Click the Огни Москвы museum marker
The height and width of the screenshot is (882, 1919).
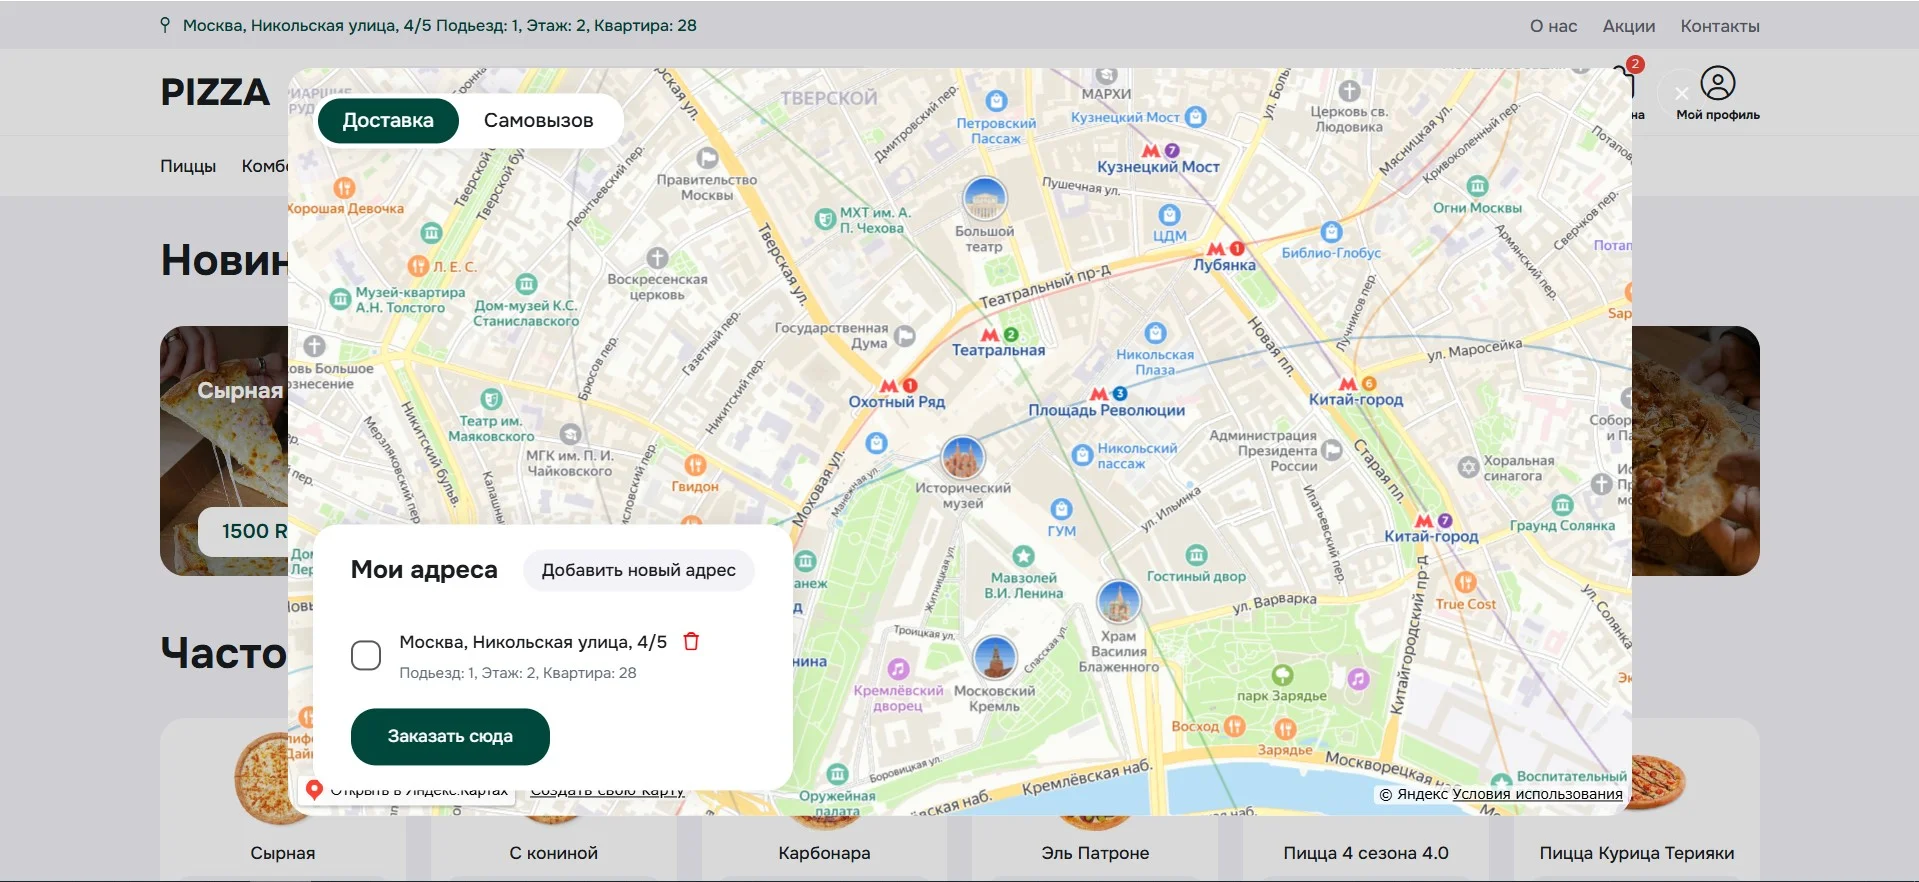1477,187
